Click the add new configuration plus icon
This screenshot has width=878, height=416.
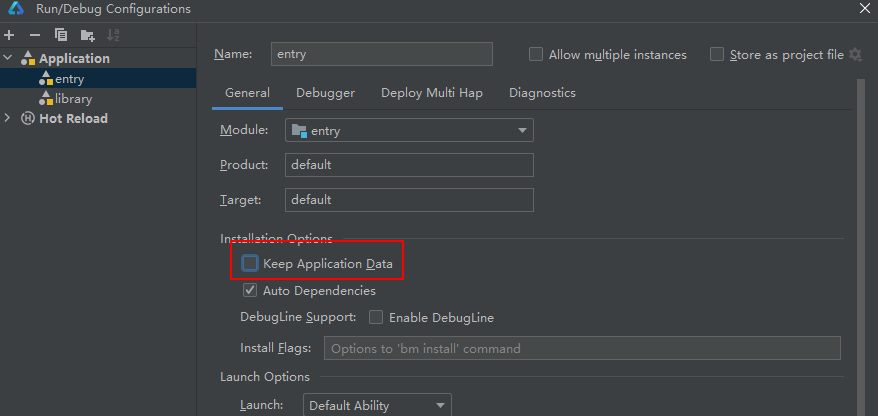pyautogui.click(x=9, y=35)
